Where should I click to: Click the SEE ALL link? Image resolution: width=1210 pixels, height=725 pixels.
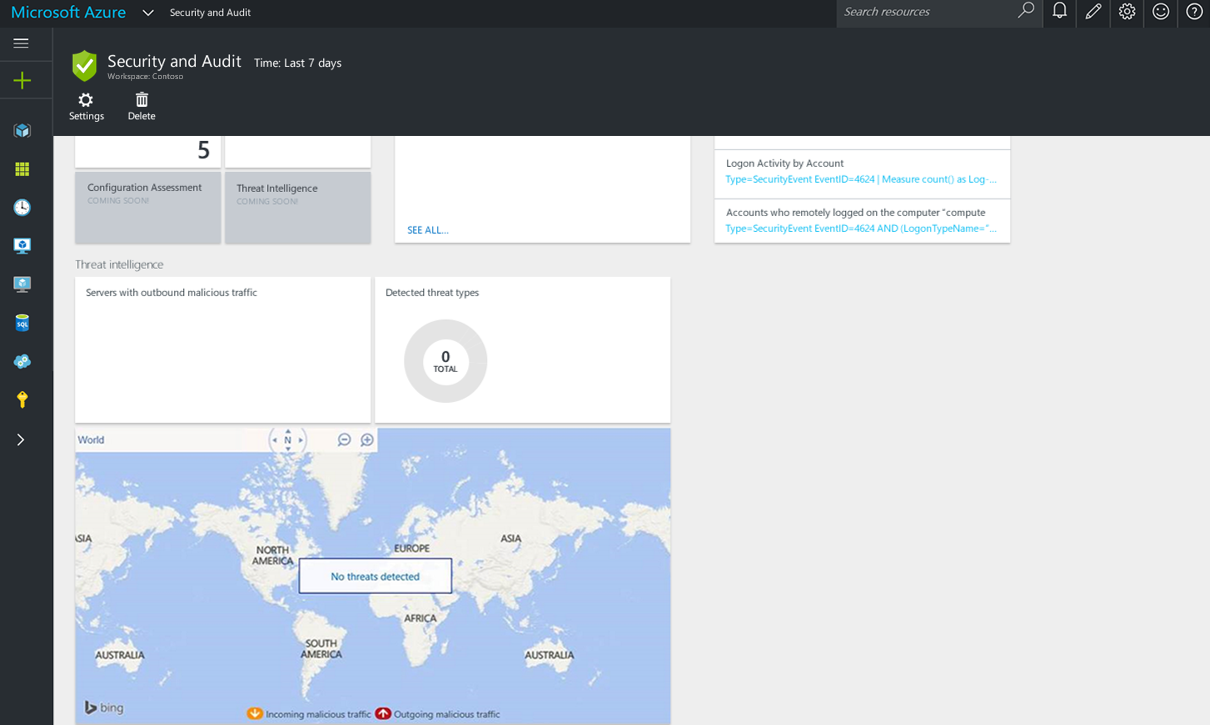[x=427, y=230]
